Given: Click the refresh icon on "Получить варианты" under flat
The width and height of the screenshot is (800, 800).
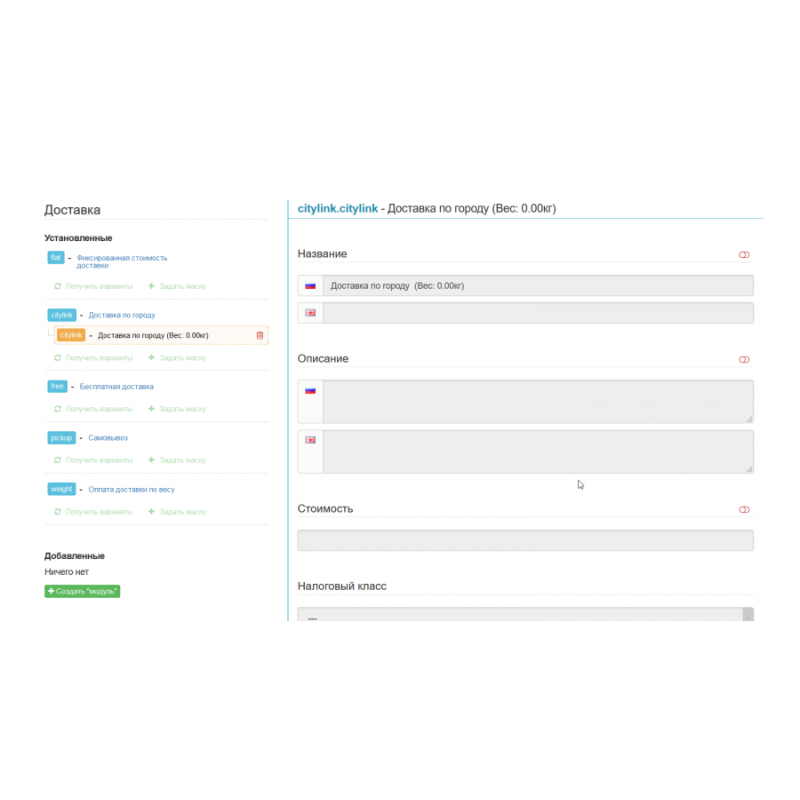Looking at the screenshot, I should point(57,285).
